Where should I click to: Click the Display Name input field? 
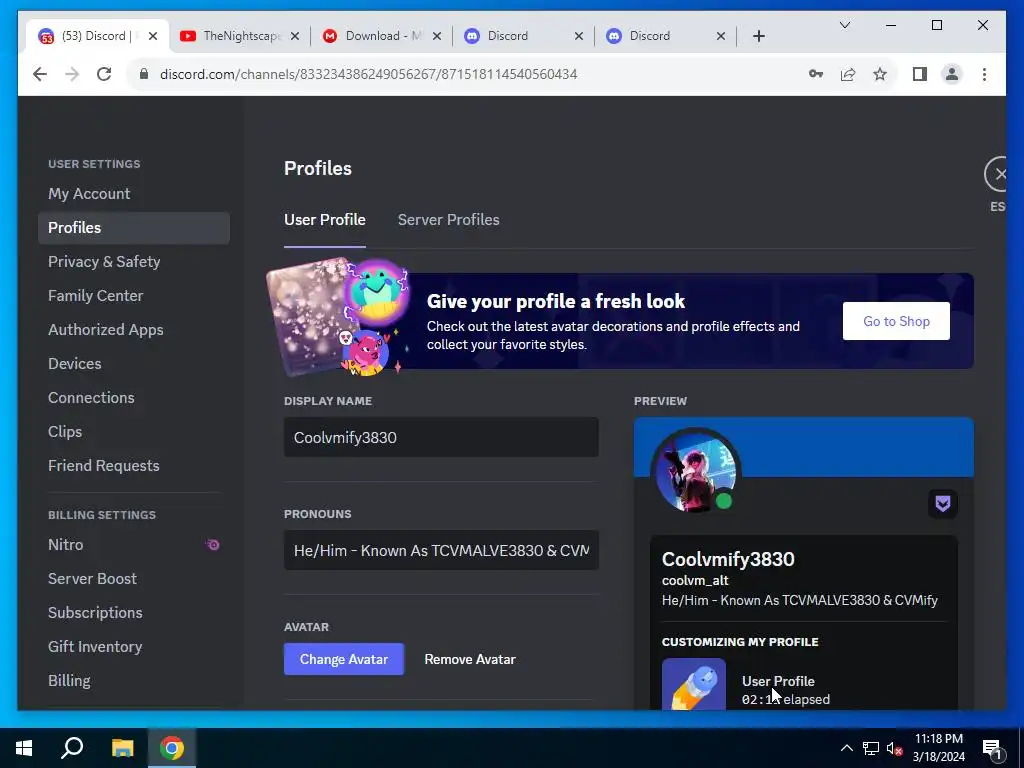(x=441, y=438)
